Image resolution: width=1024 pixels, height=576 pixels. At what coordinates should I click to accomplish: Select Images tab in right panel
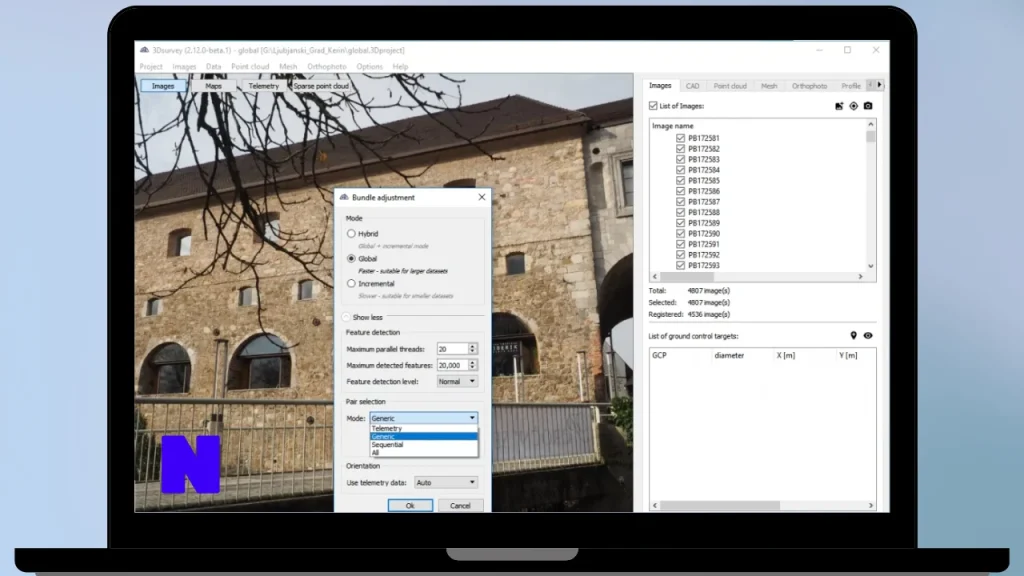(x=660, y=86)
